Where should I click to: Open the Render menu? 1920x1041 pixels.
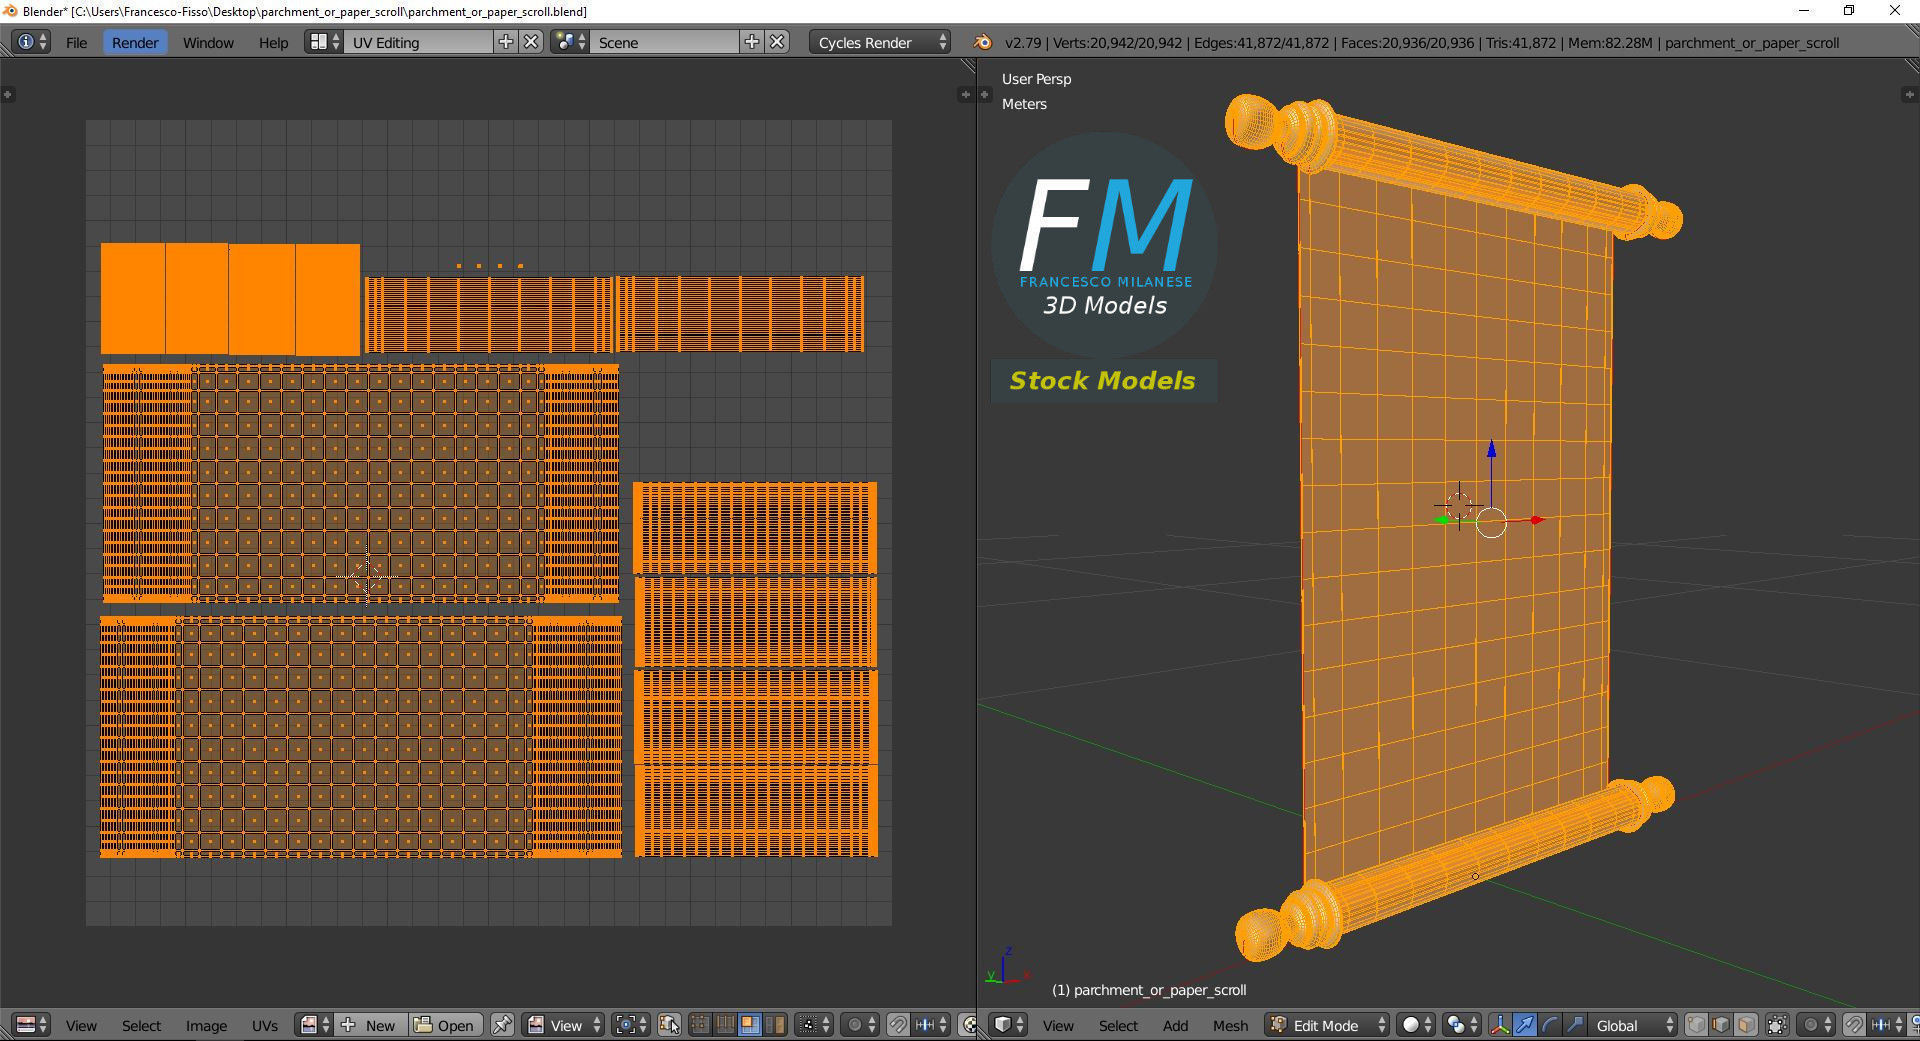point(135,42)
